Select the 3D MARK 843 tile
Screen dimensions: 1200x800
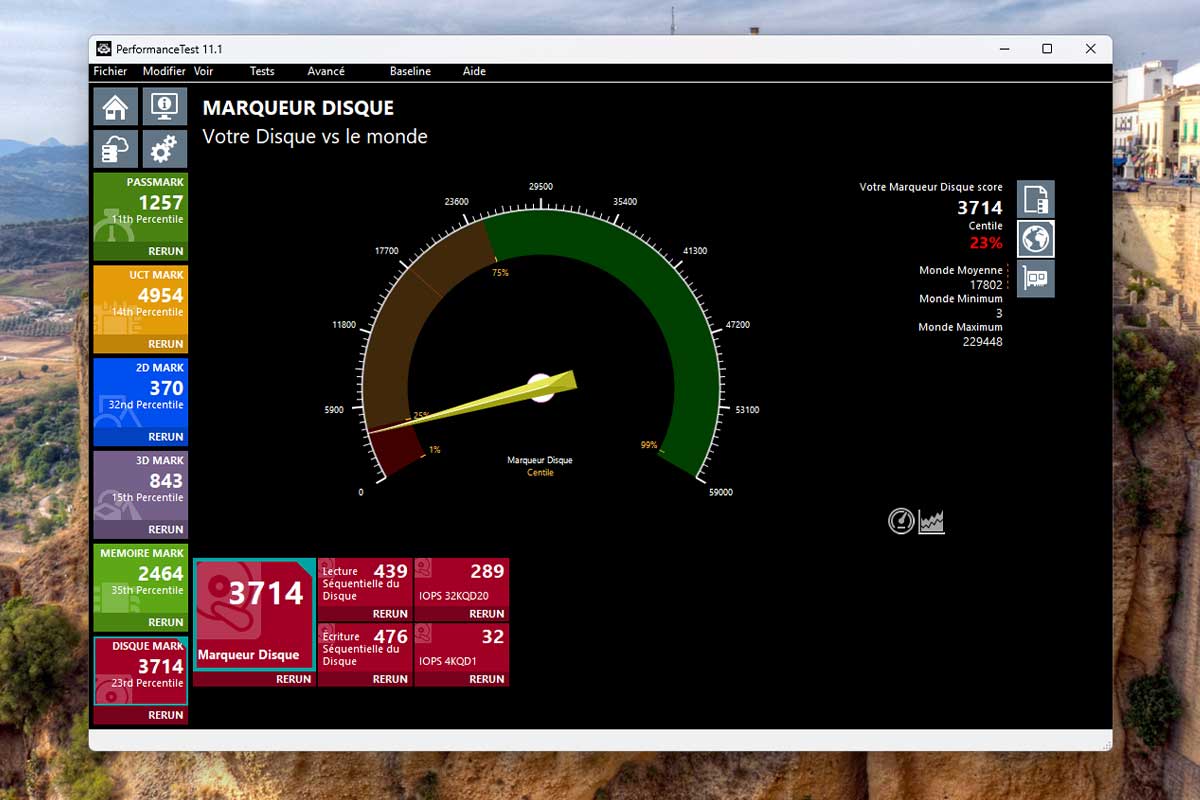point(140,487)
